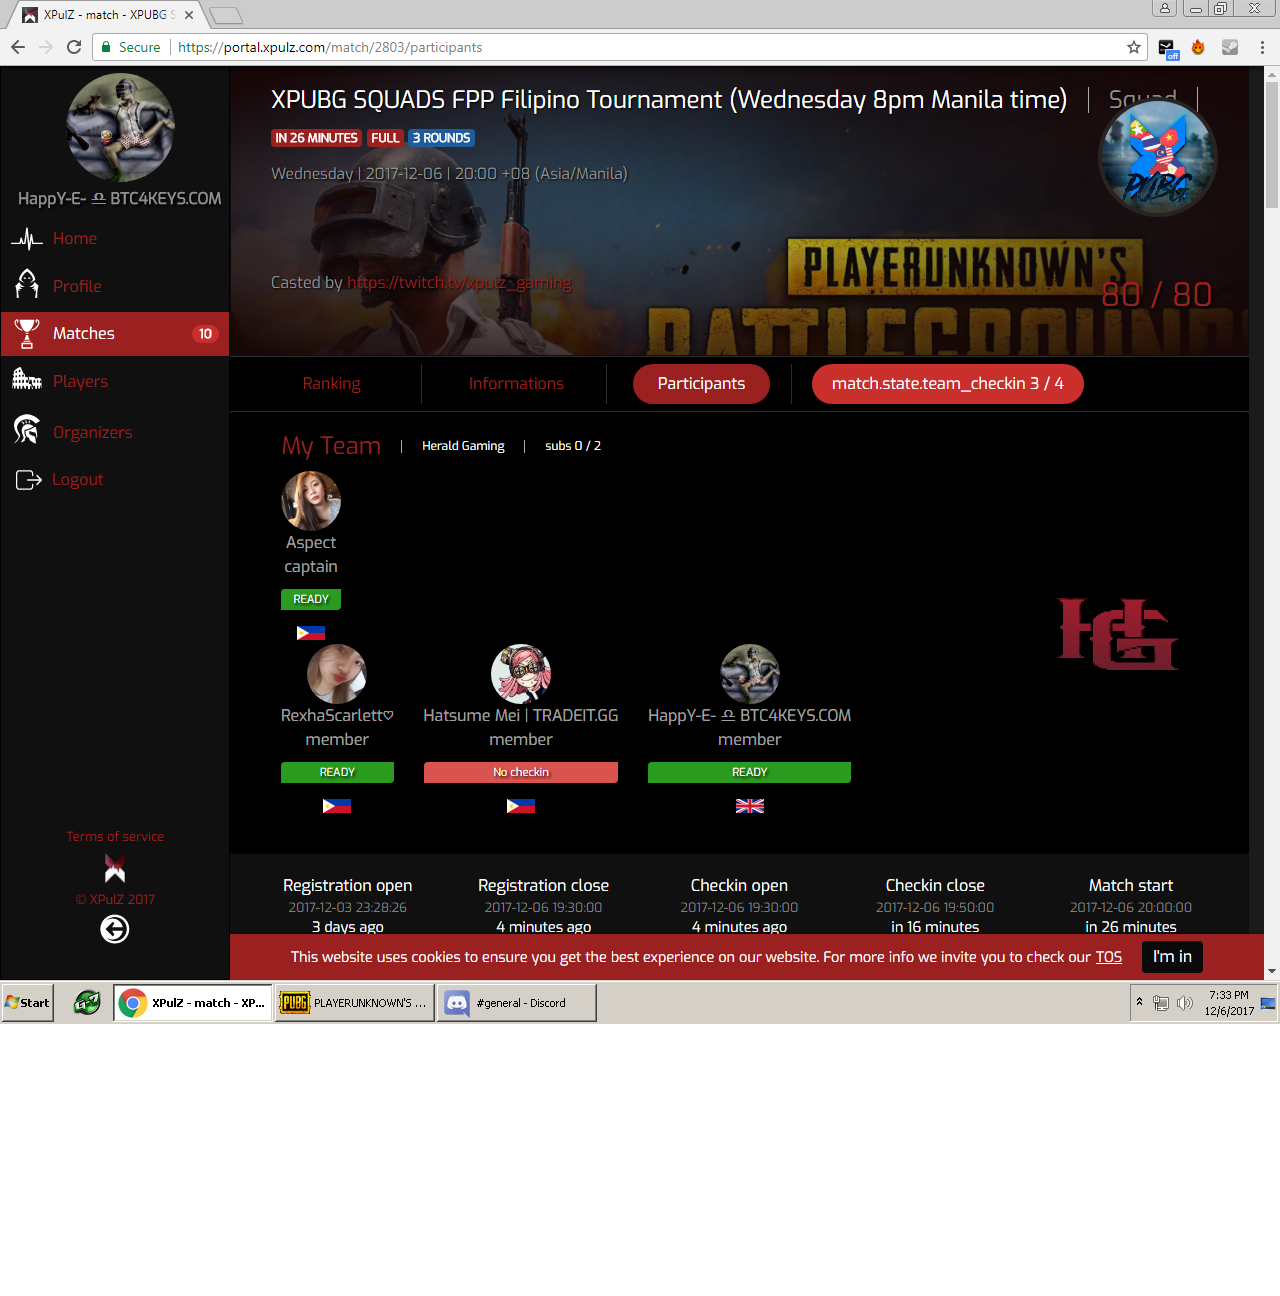This screenshot has height=1296, width=1280.
Task: Click the team_checkin 3 / 4 button
Action: [x=948, y=384]
